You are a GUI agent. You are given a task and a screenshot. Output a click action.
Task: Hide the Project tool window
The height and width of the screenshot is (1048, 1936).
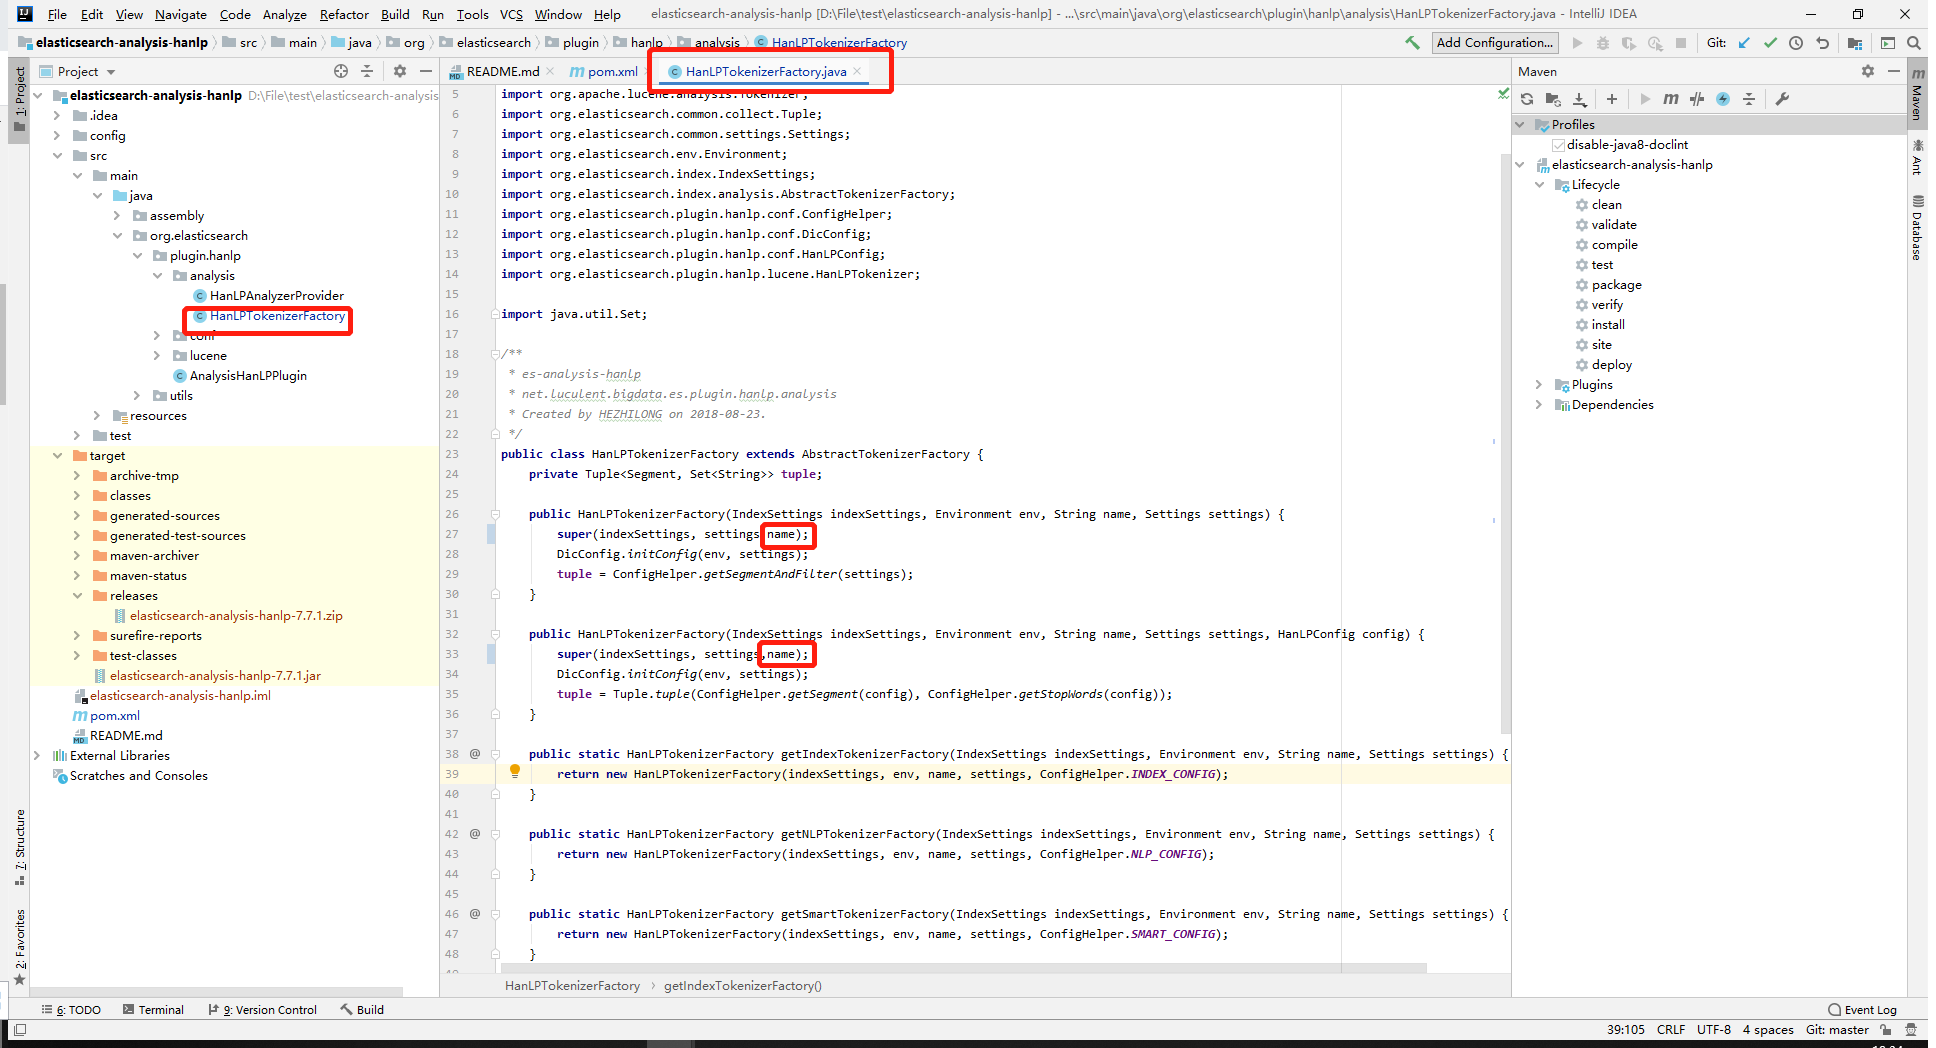(x=426, y=71)
